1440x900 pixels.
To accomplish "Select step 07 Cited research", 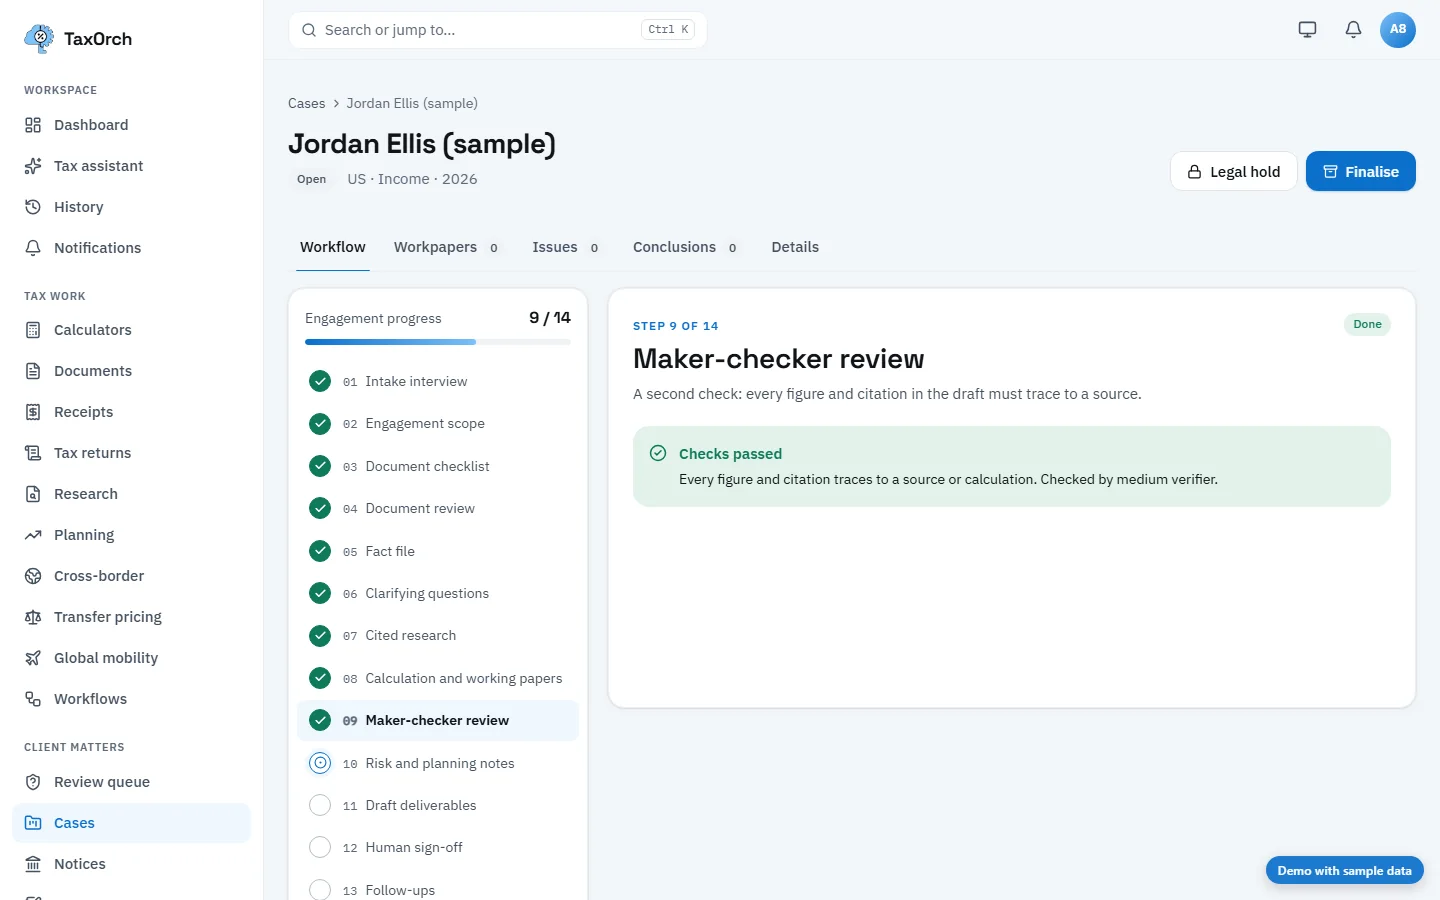I will click(x=438, y=635).
